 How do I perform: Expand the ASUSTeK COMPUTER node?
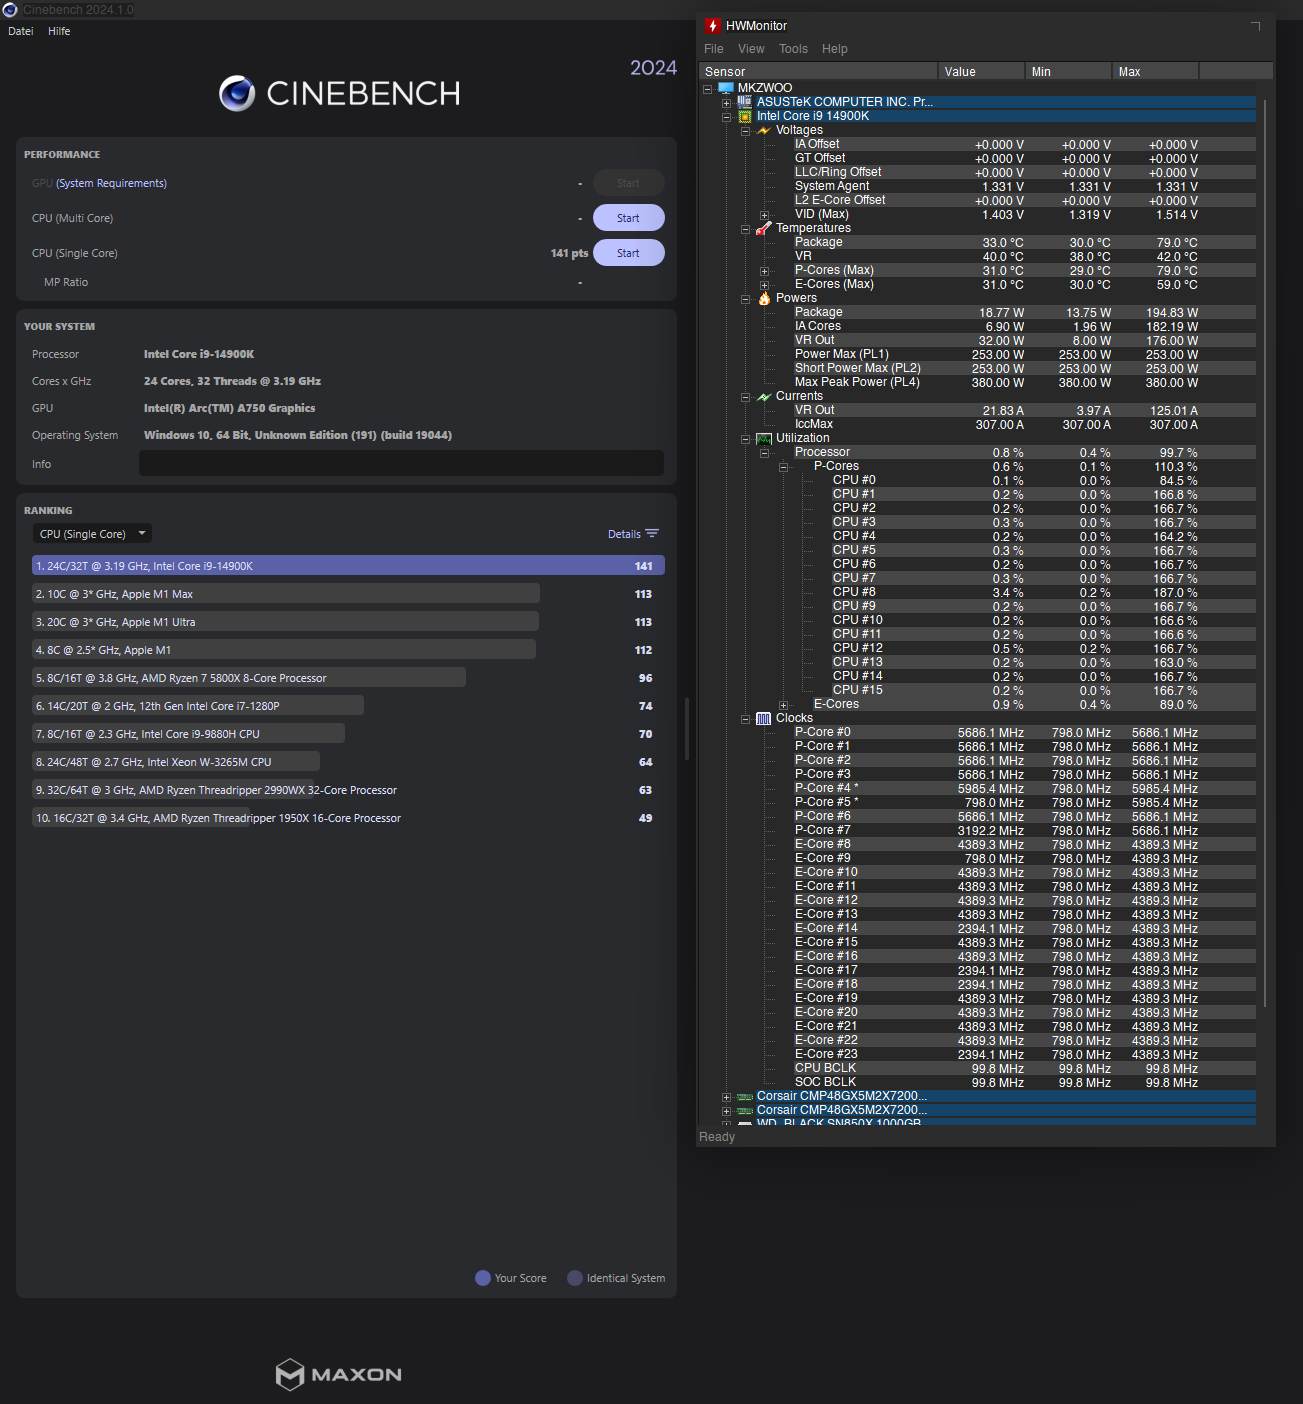[726, 102]
